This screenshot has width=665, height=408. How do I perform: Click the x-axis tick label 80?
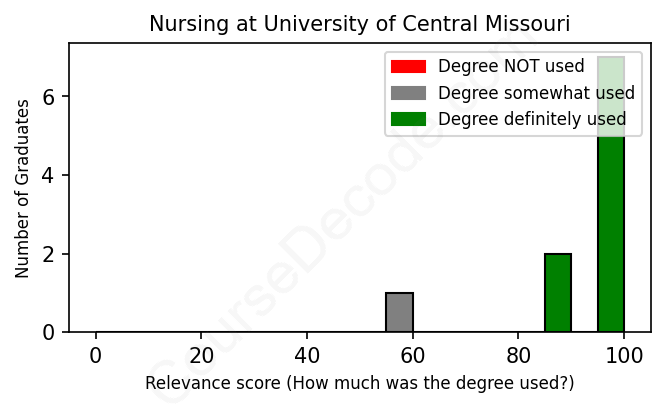coord(518,355)
